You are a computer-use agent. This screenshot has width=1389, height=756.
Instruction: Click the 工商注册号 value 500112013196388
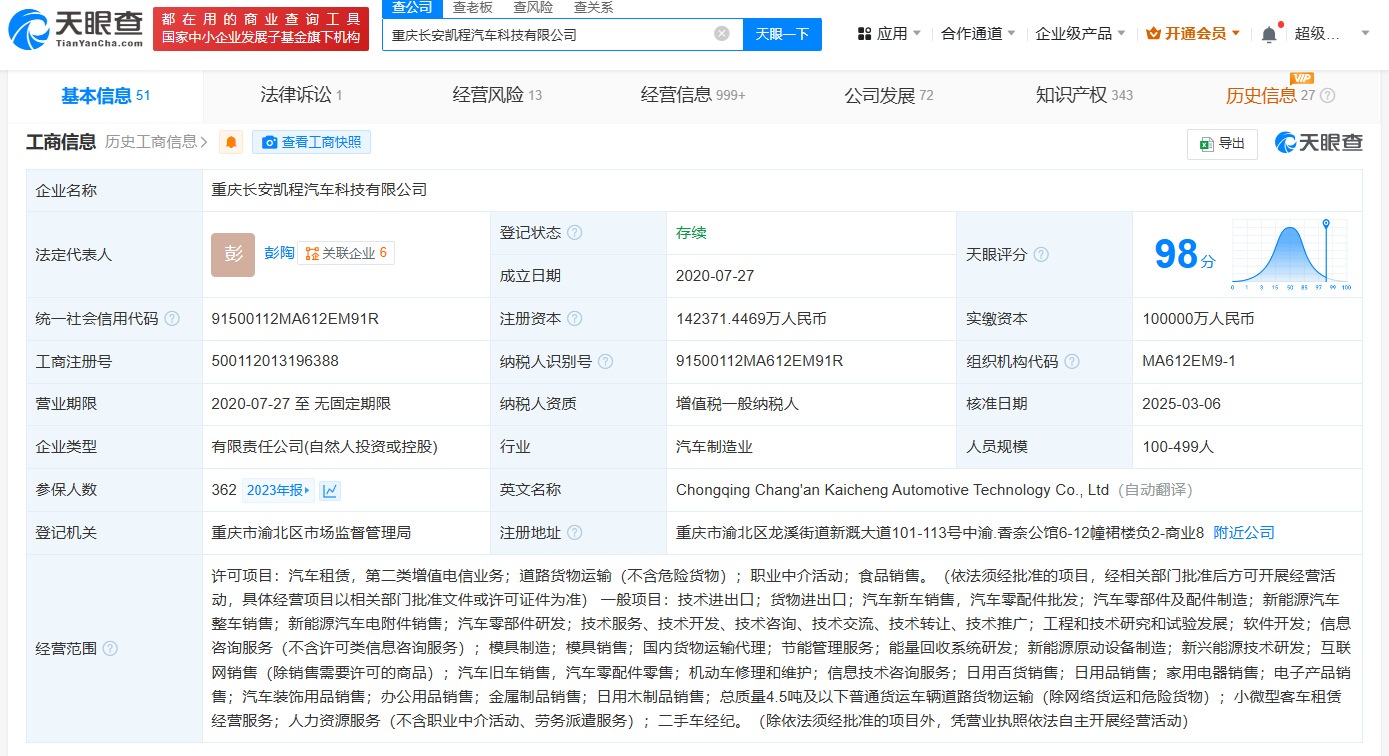pyautogui.click(x=275, y=362)
